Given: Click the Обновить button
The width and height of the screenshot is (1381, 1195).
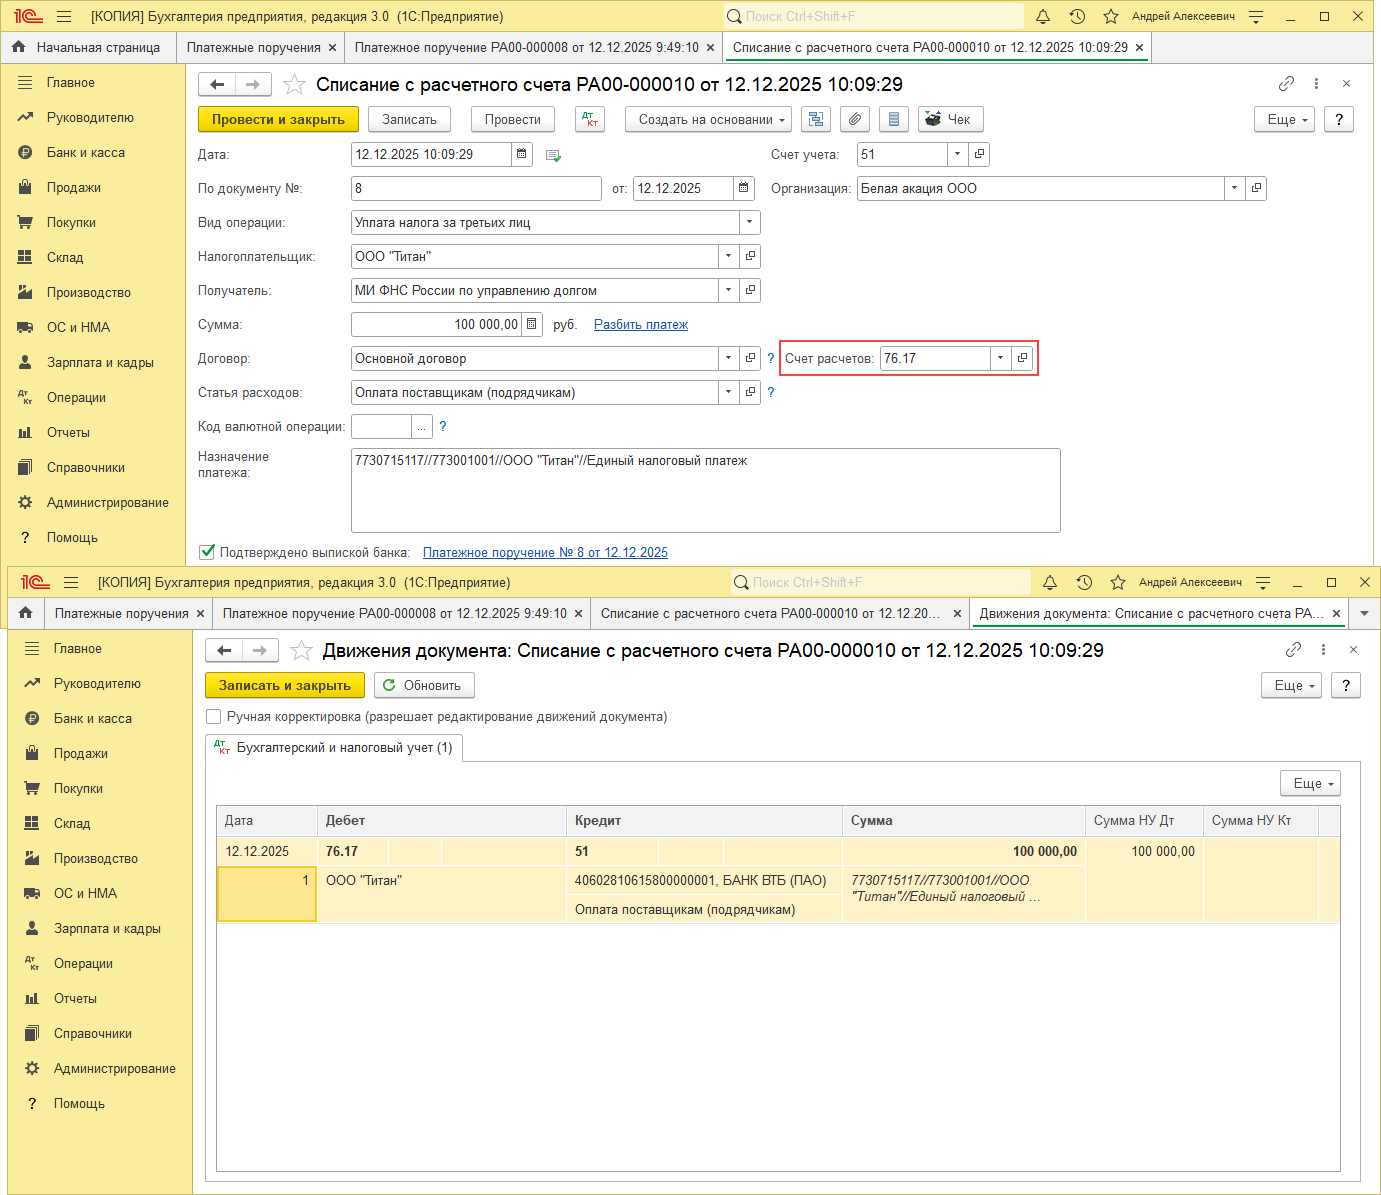Looking at the screenshot, I should pyautogui.click(x=424, y=685).
